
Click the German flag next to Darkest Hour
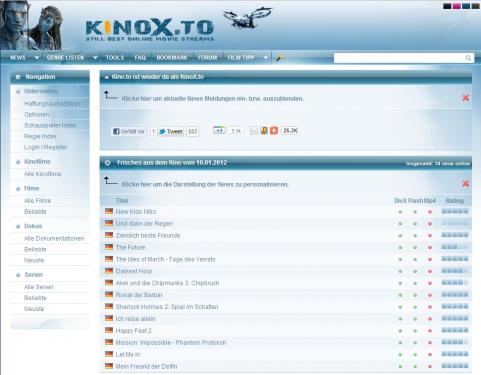(x=109, y=271)
